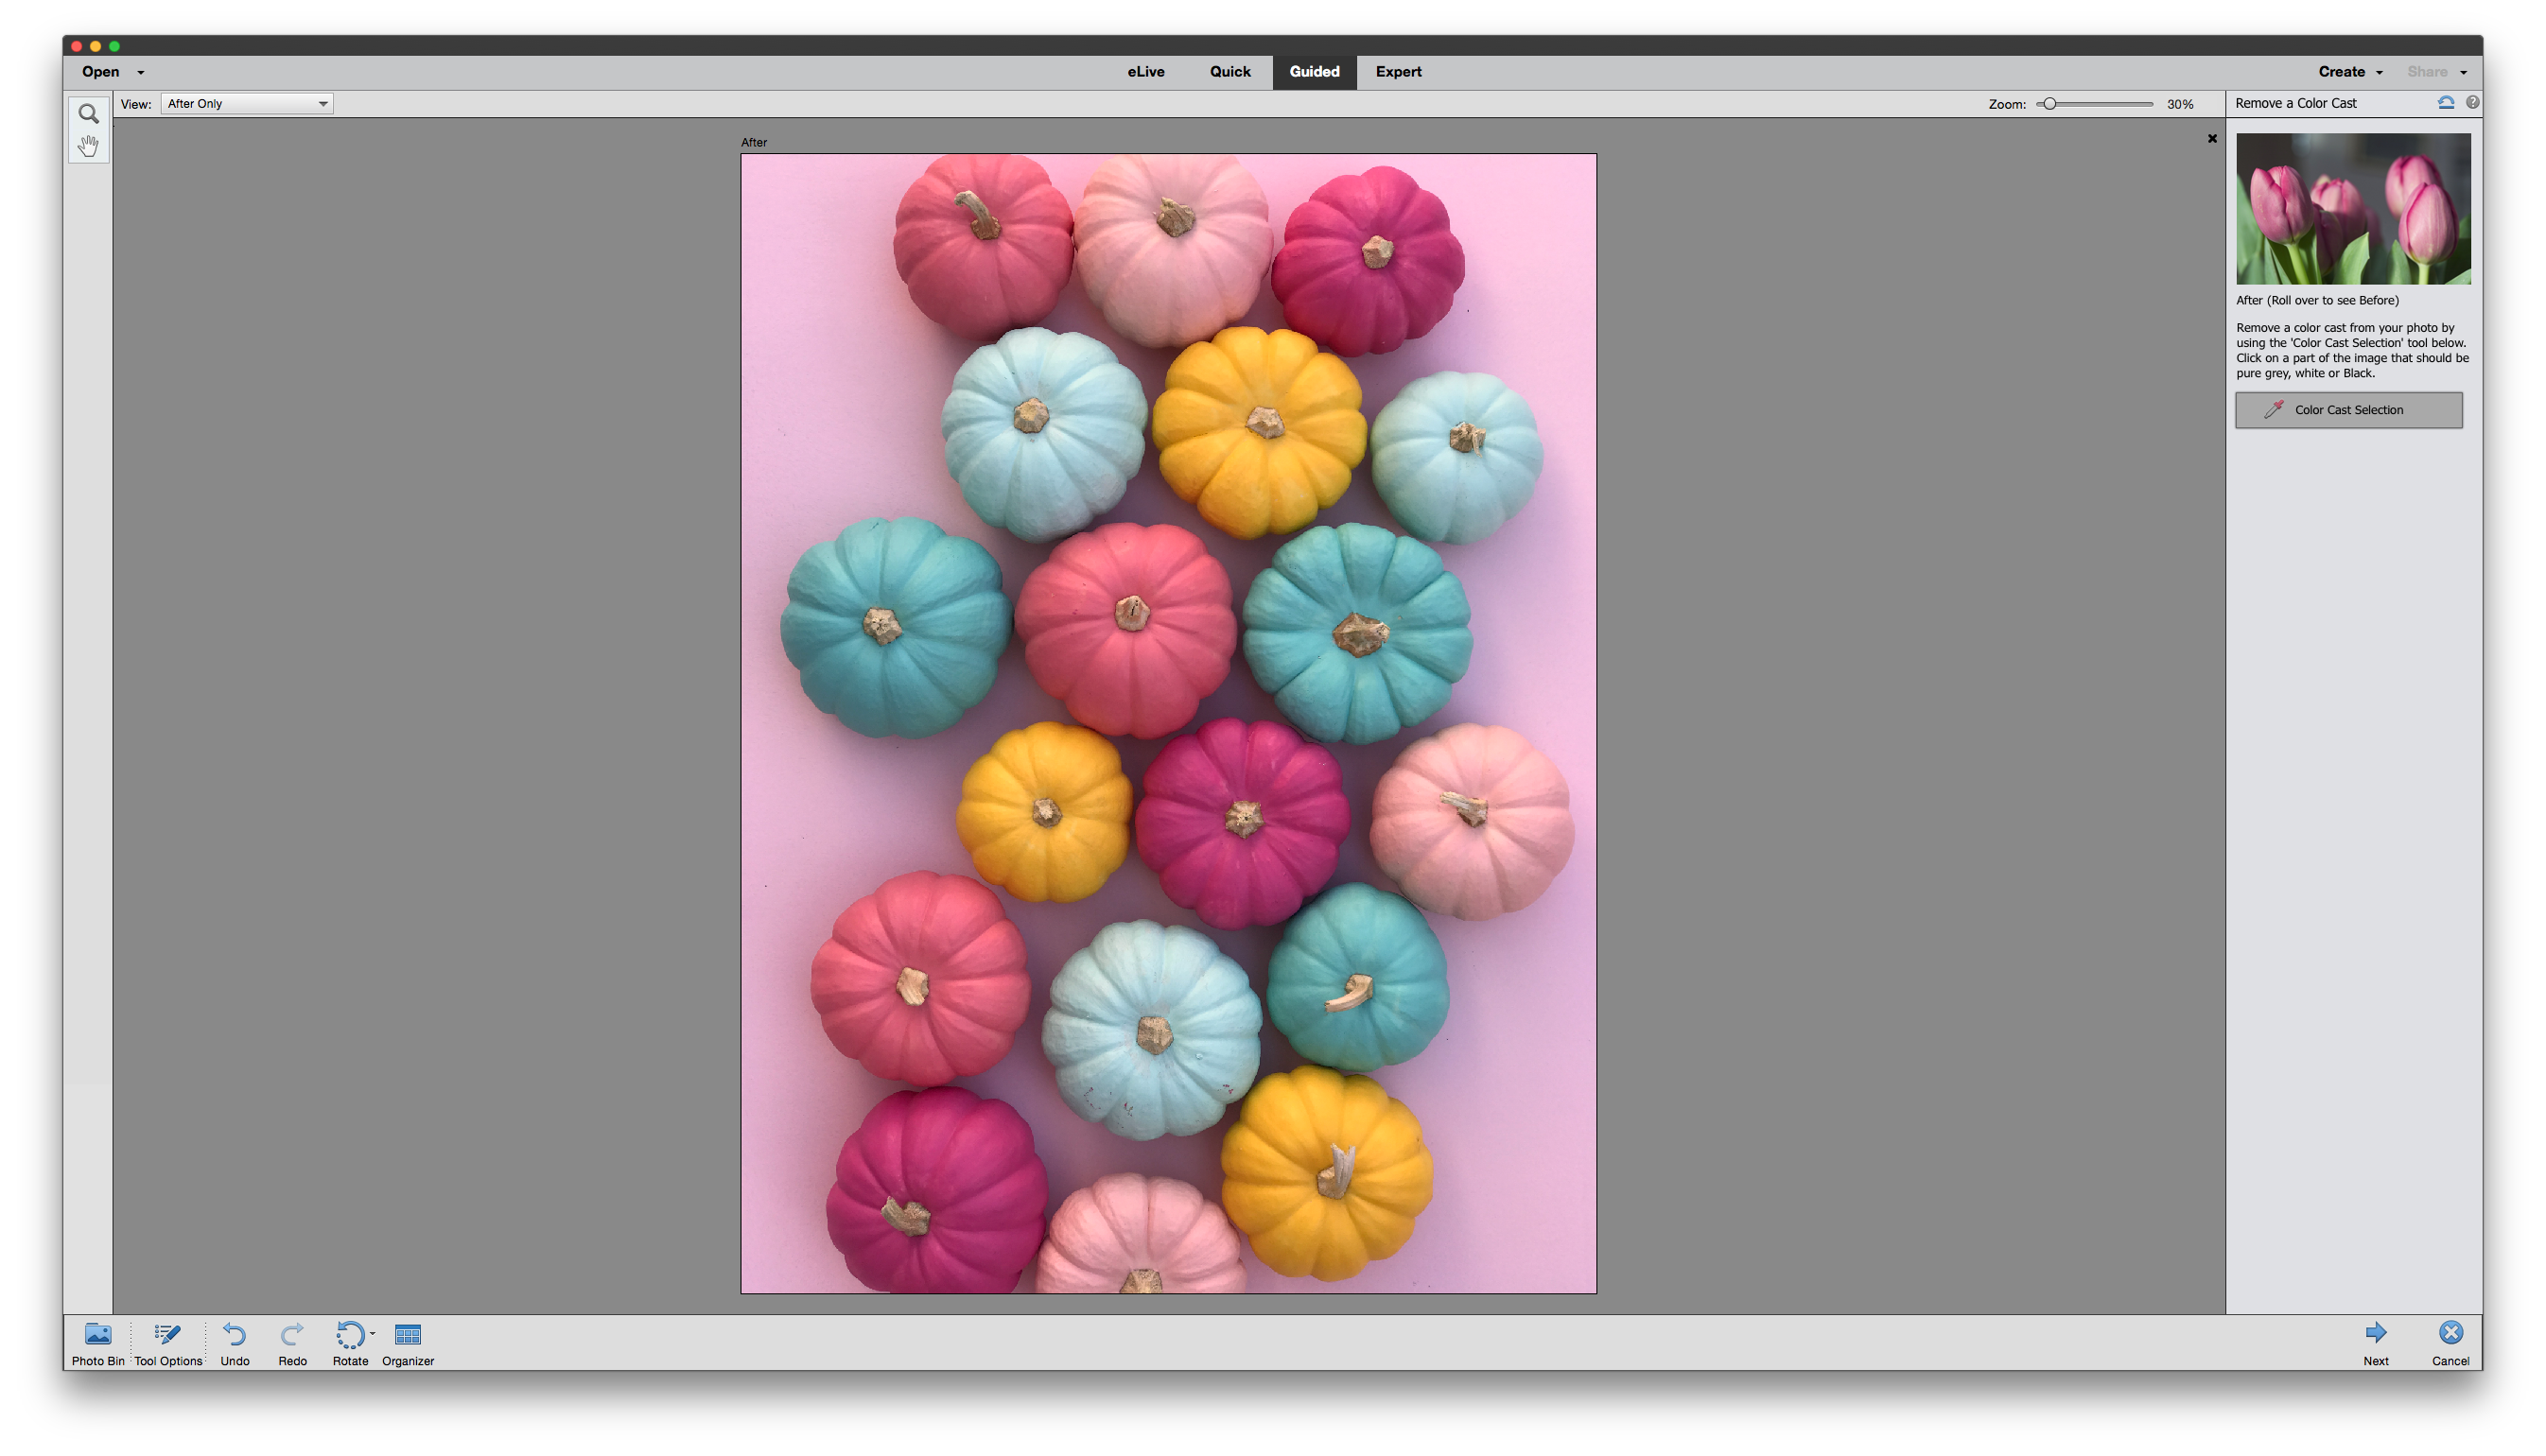Select the Zoom magnifier tool
Screen dimensions: 2546x1456
[x=88, y=114]
